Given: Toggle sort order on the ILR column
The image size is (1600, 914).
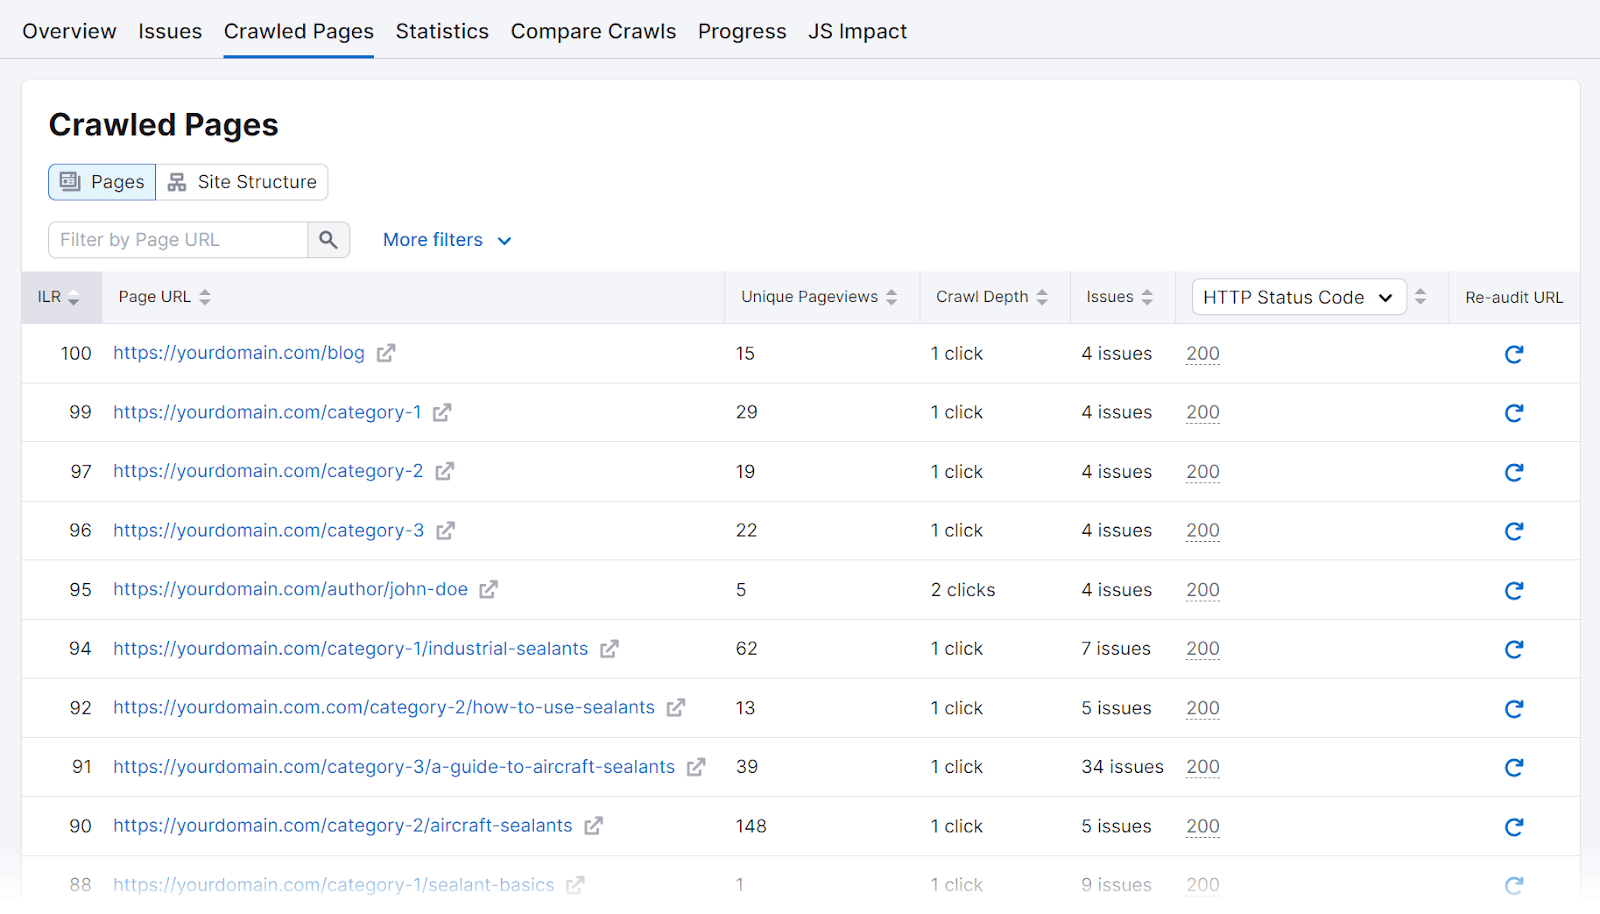Looking at the screenshot, I should (x=74, y=297).
